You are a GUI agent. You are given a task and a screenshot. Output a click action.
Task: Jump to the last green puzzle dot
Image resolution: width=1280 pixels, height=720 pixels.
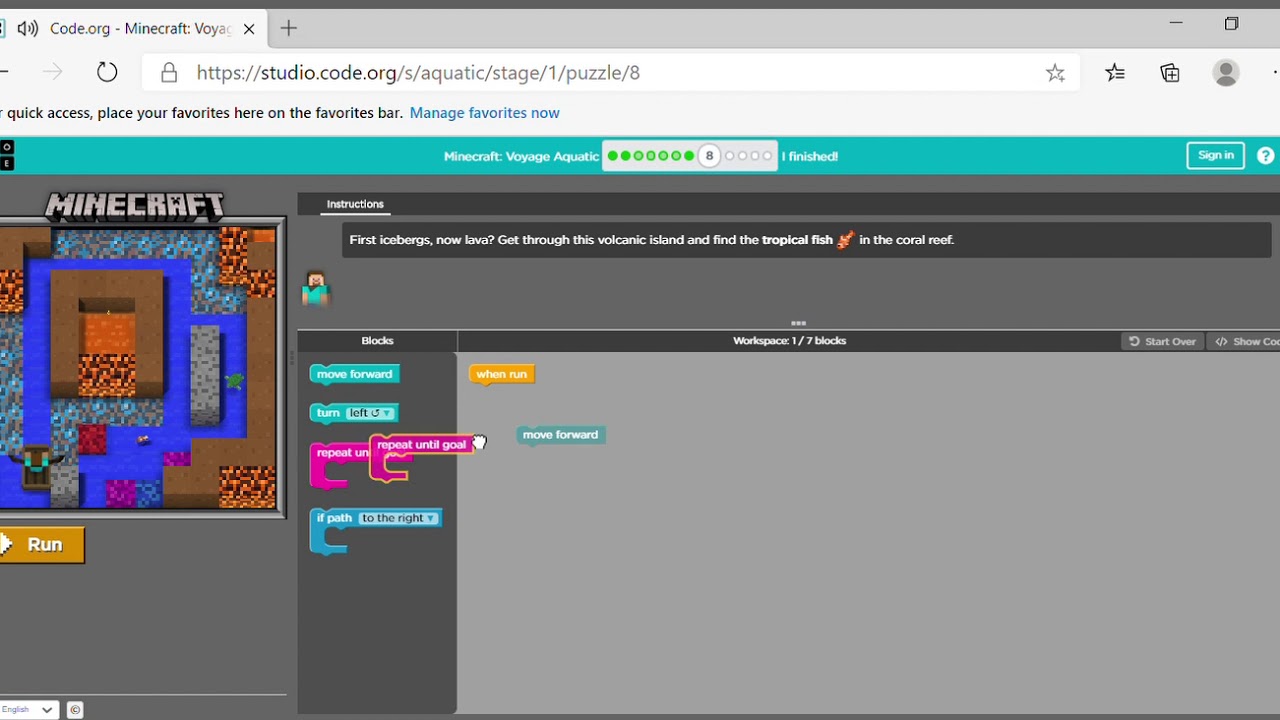[x=688, y=156]
